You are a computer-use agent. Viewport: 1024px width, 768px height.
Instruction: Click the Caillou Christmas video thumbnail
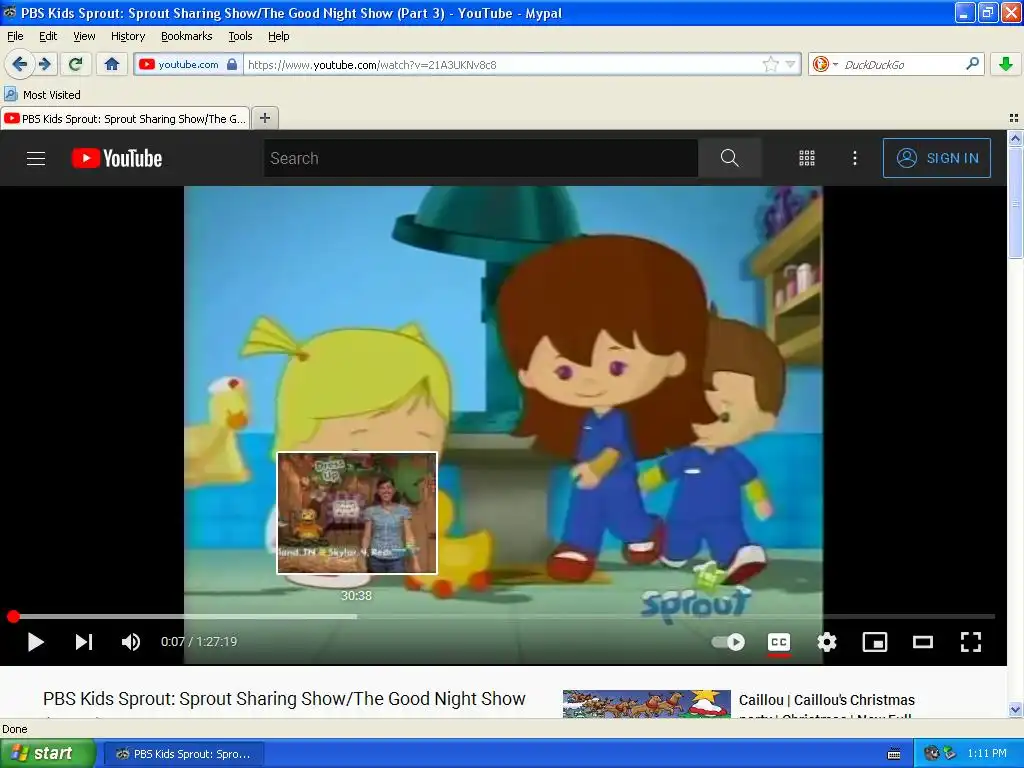(x=647, y=704)
